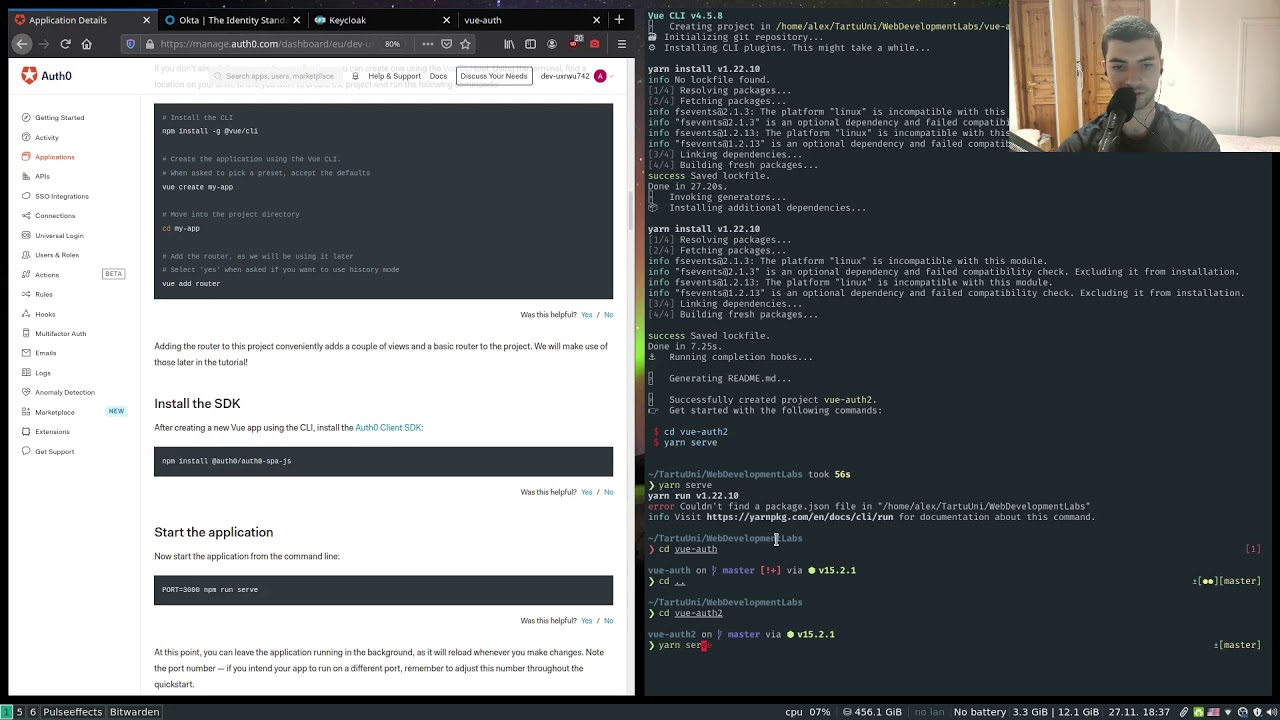Follow the Auth0 Client SDK link
Viewport: 1280px width, 720px height.
coord(388,428)
